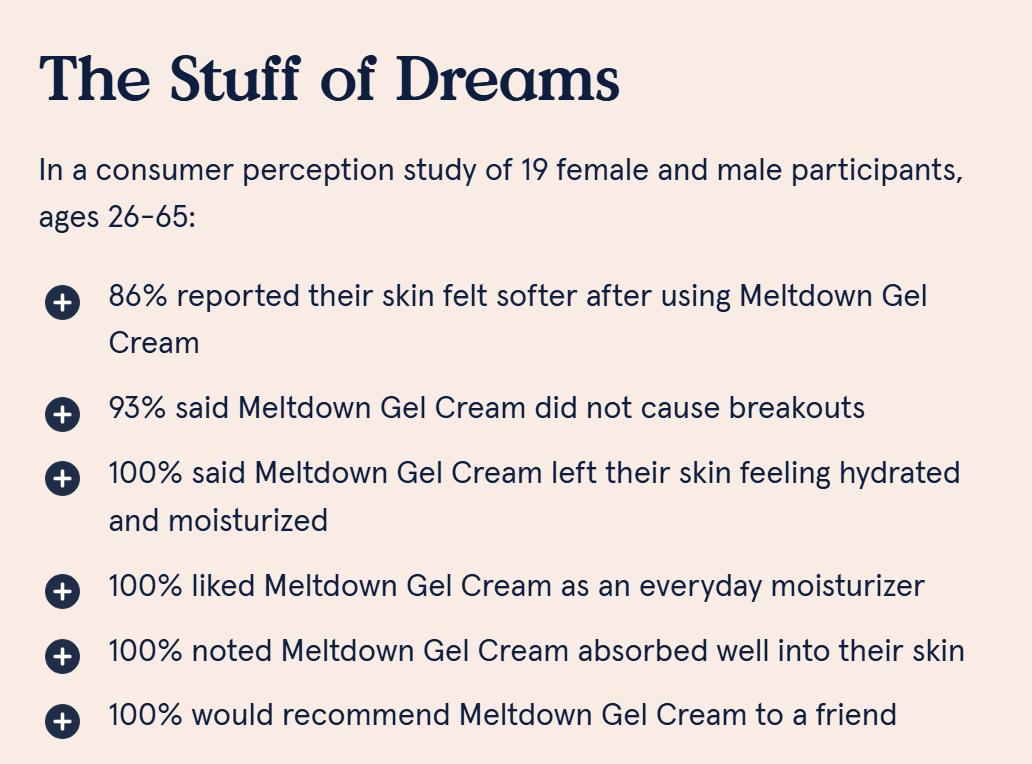Click the plus icon beside hydrated and moisturized claim
Screen dimensions: 1032x764
62,478
